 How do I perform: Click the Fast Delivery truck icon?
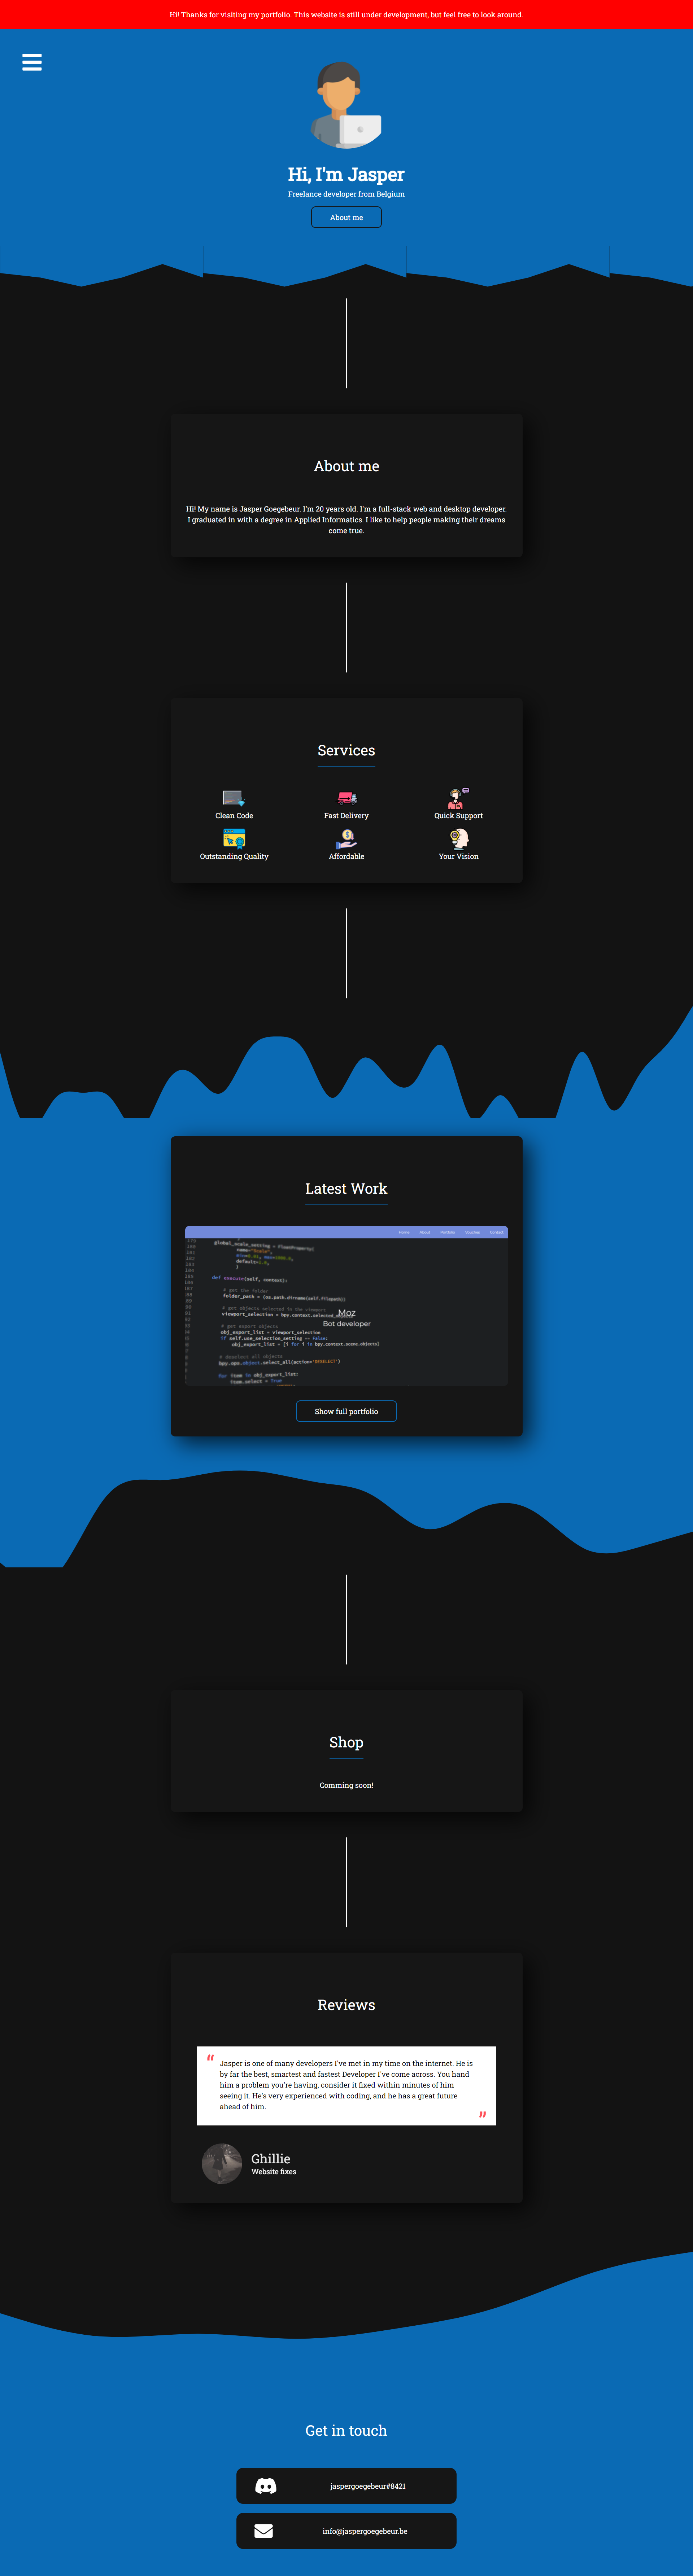point(347,798)
